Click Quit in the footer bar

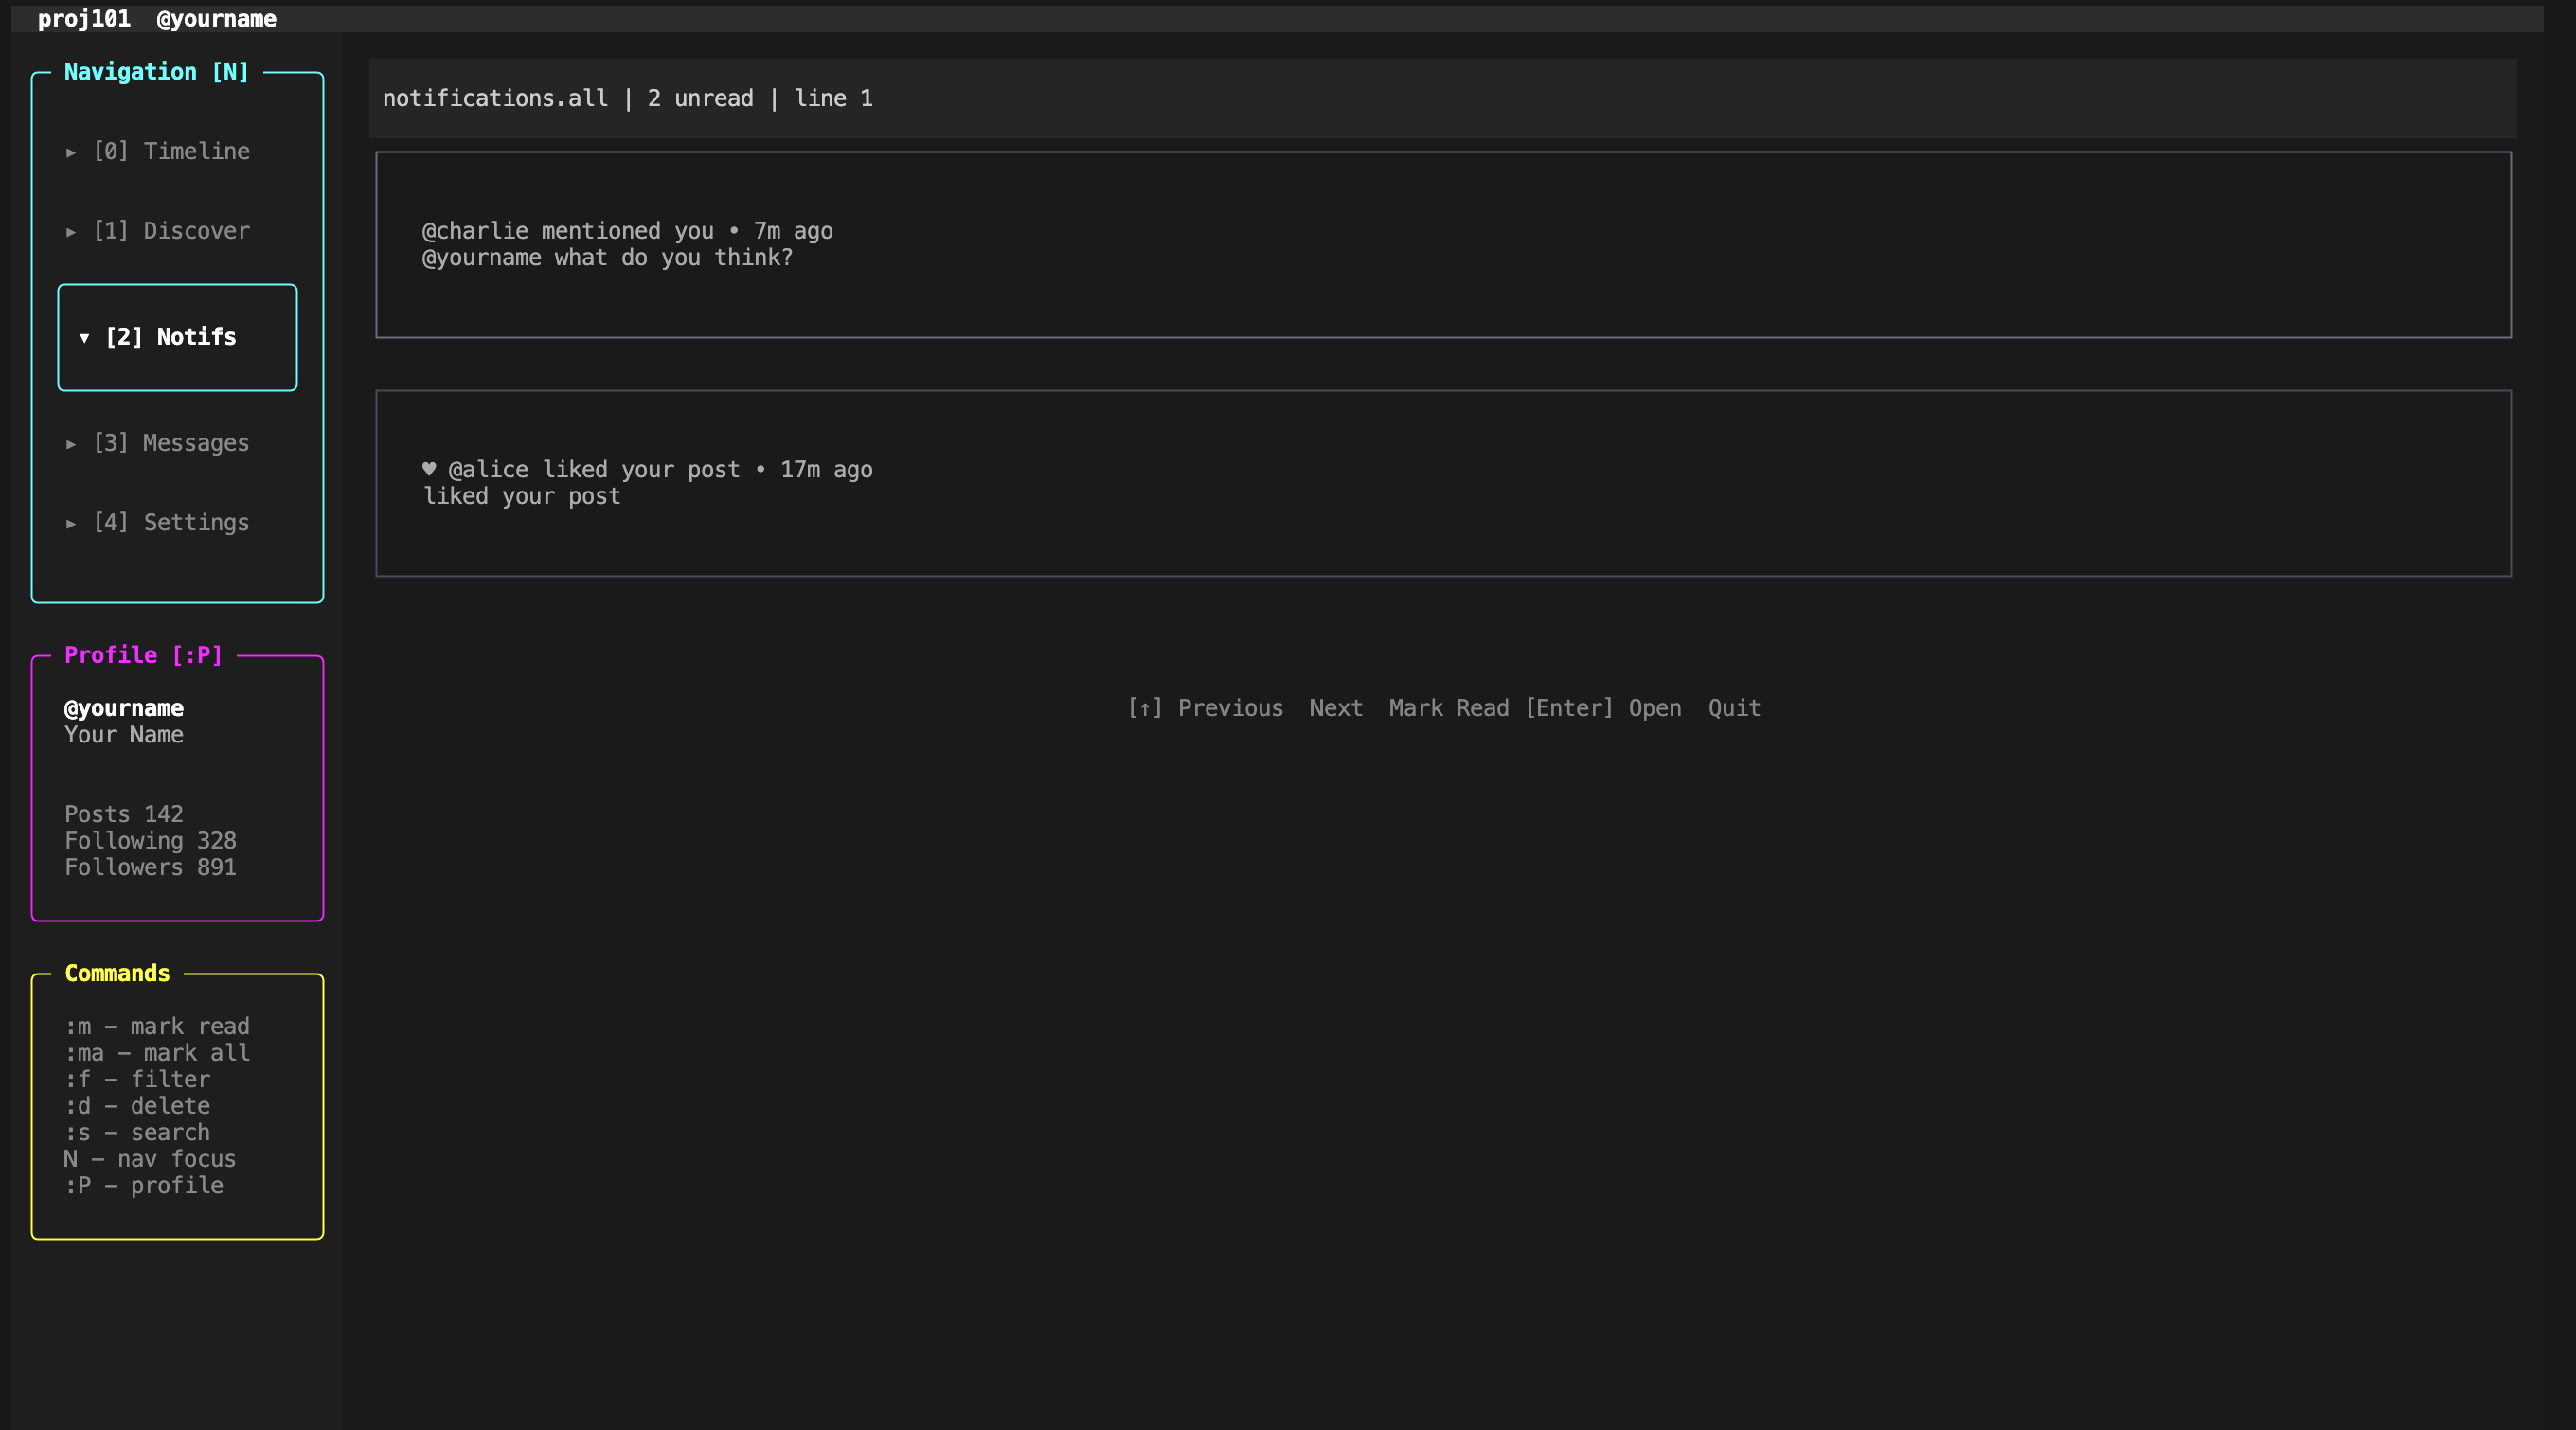click(x=1733, y=708)
